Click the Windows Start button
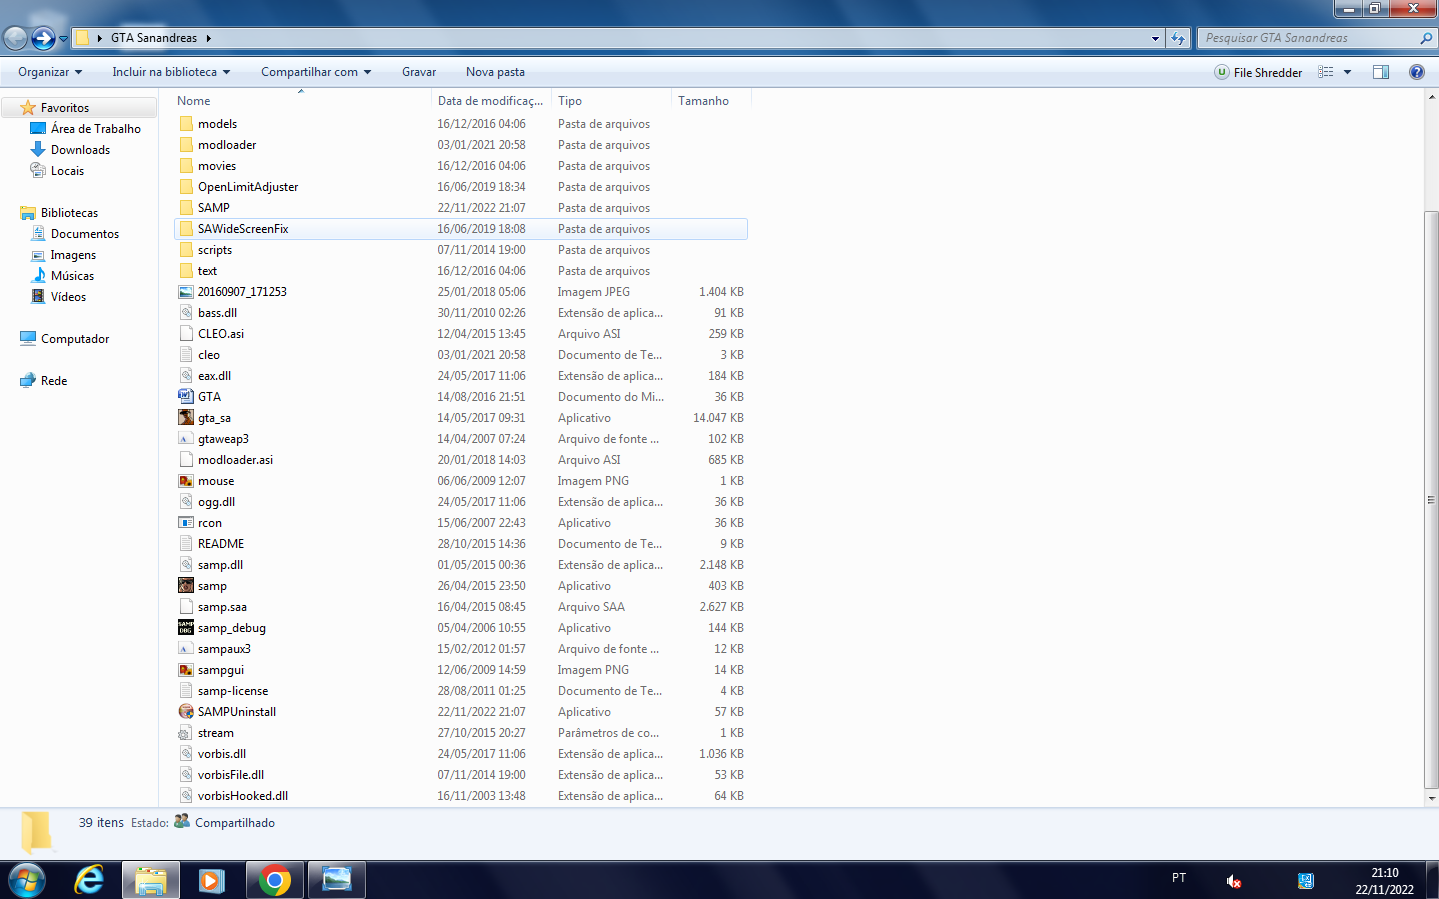The width and height of the screenshot is (1439, 899). (x=27, y=880)
